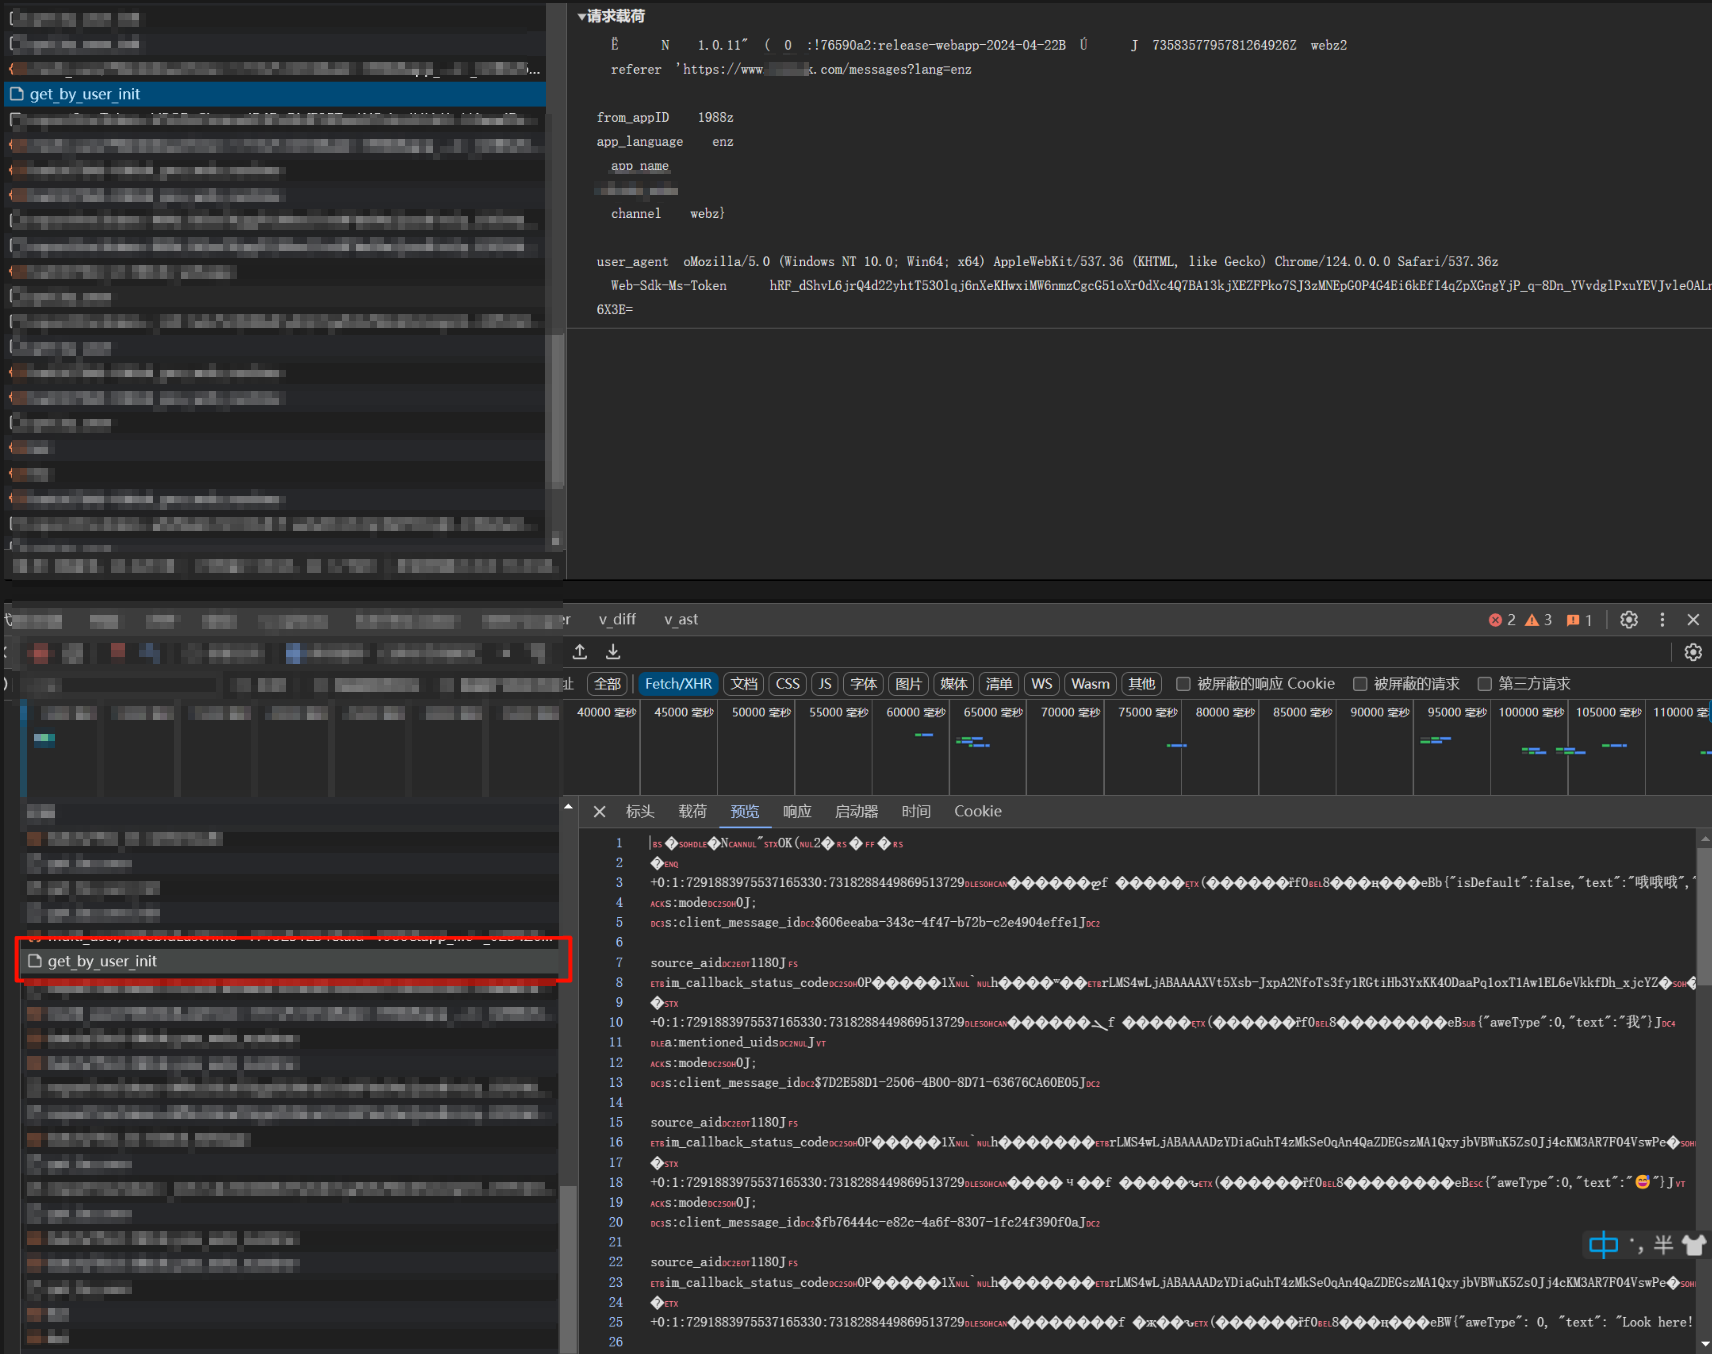Close the DevTools panel
The height and width of the screenshot is (1354, 1712).
click(1693, 620)
